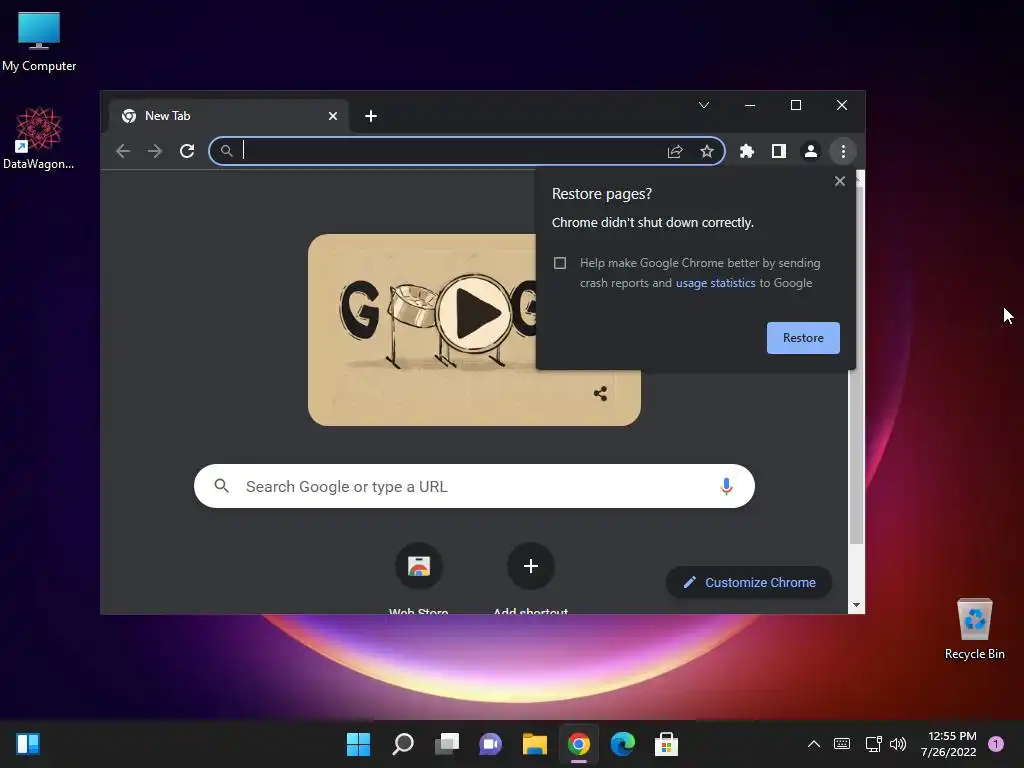Select the New Tab tab
Viewport: 1024px width, 768px height.
[x=227, y=116]
